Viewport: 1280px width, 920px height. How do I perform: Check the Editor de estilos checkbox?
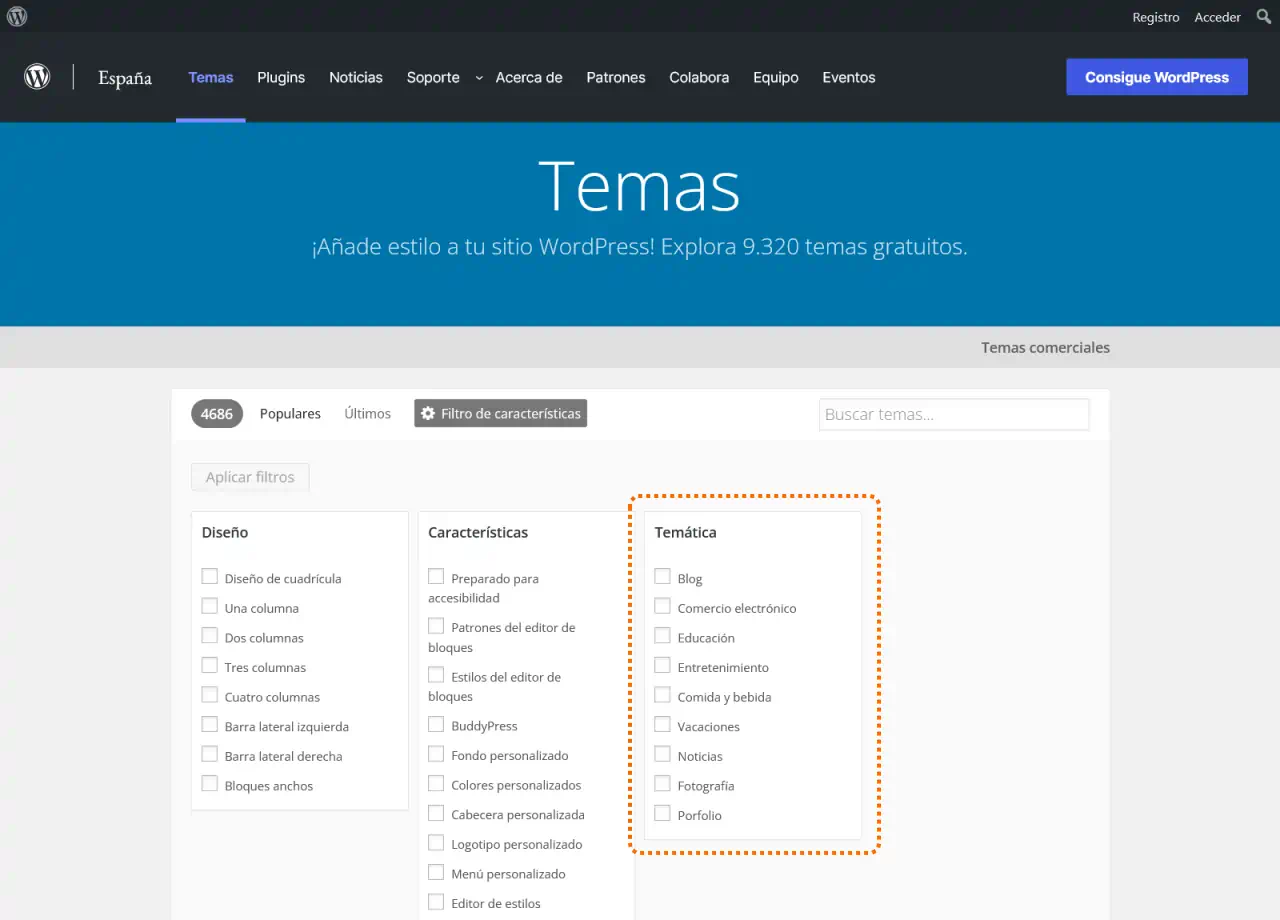coord(436,901)
